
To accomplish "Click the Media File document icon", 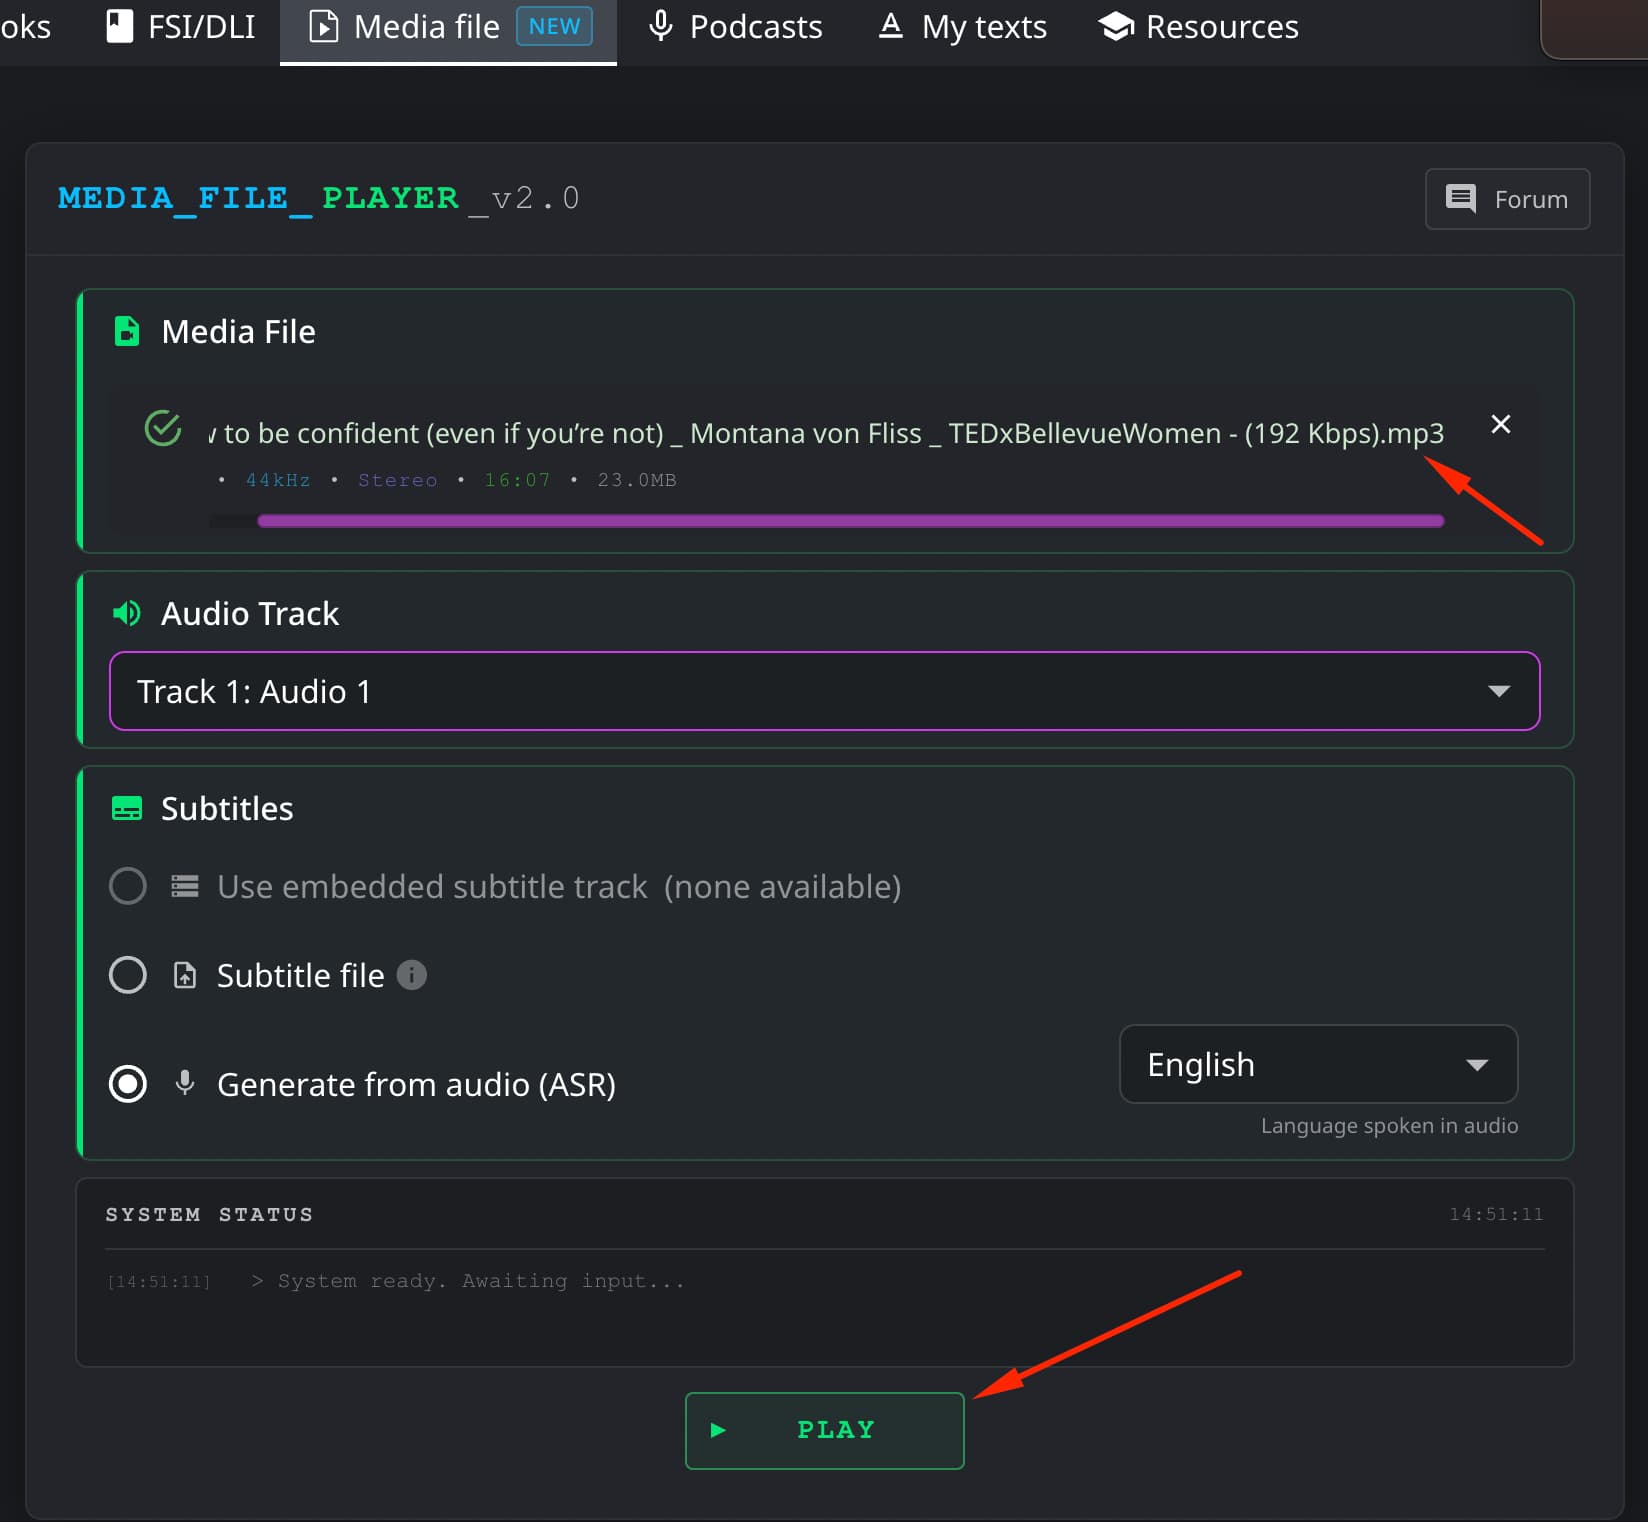I will pyautogui.click(x=127, y=331).
